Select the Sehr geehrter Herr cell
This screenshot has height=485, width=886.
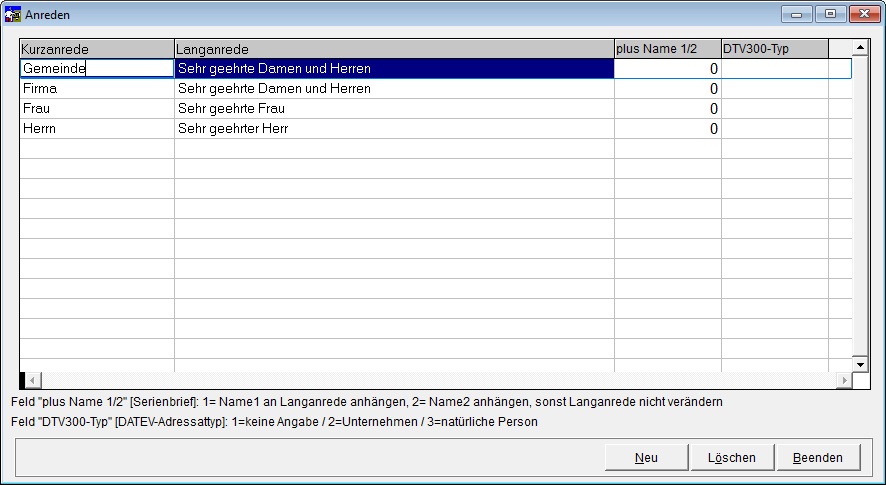(394, 129)
